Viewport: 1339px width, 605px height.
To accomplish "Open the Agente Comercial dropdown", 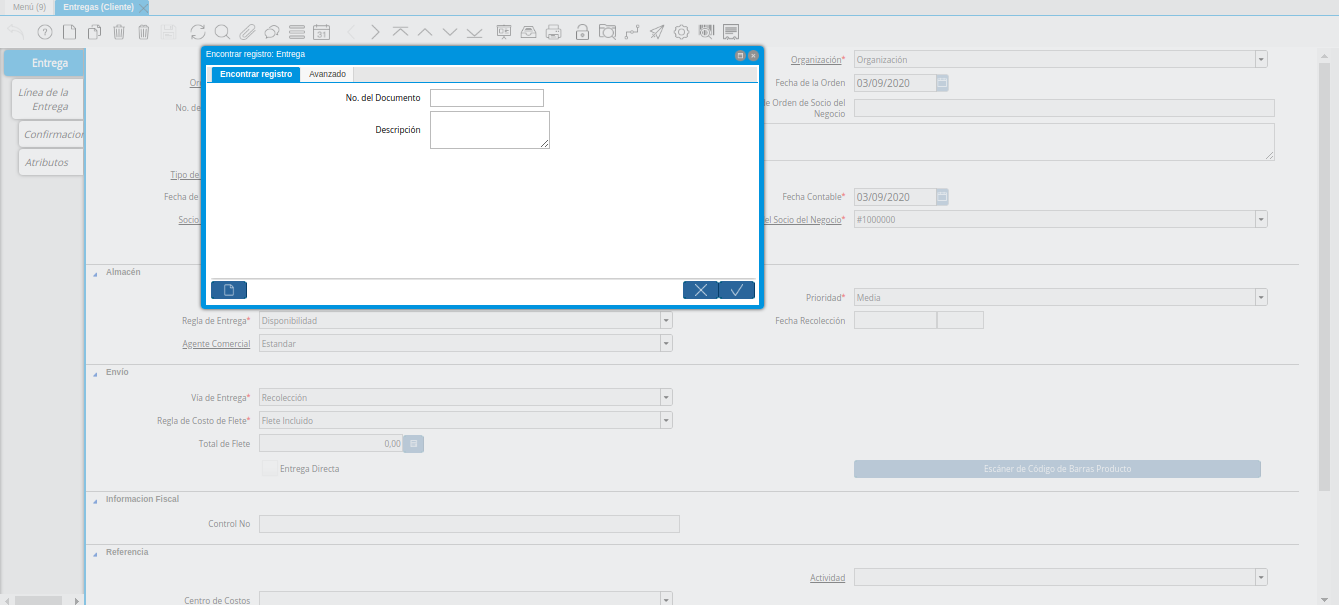I will click(x=666, y=344).
